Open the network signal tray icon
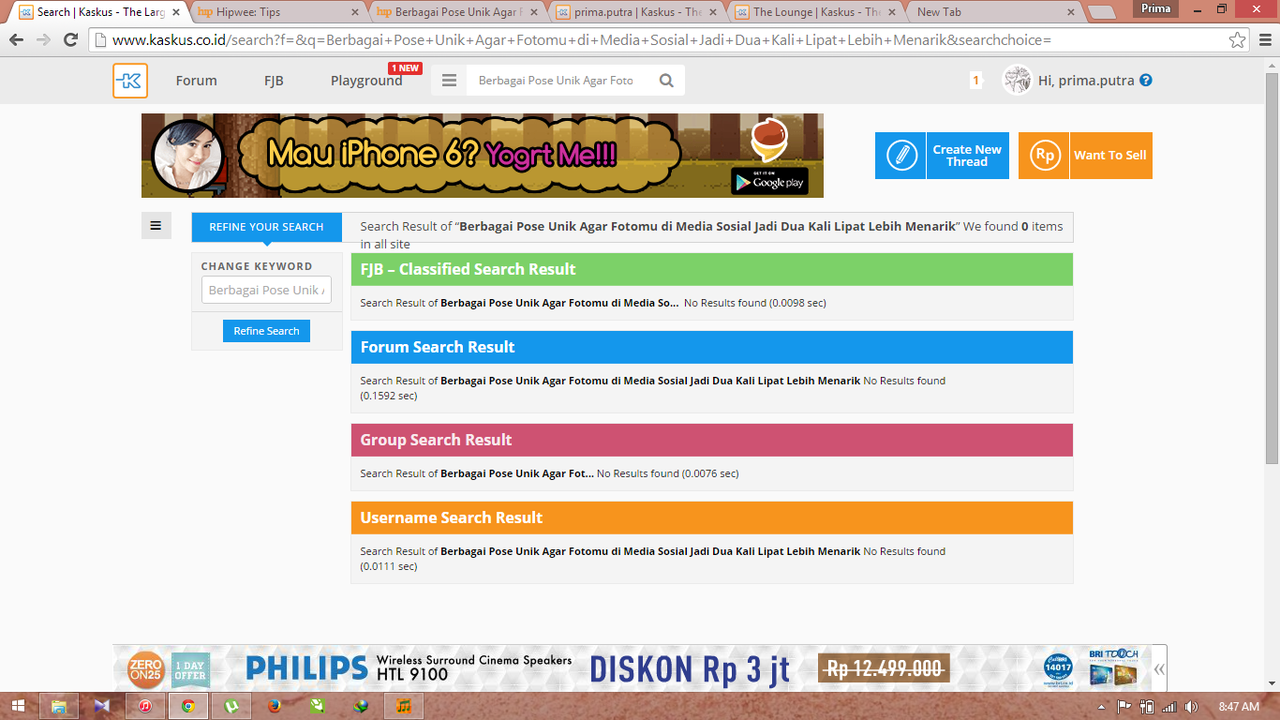 1169,707
